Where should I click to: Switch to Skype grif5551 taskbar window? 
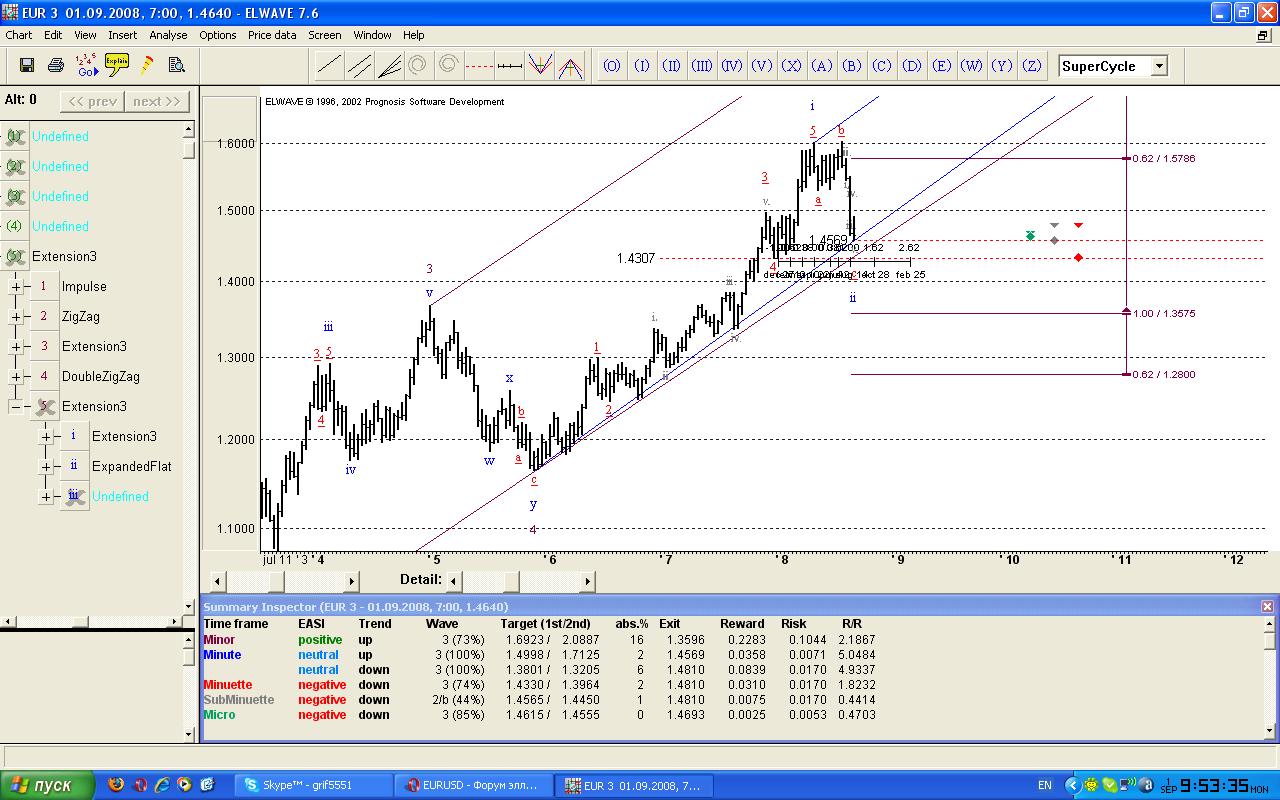point(313,786)
